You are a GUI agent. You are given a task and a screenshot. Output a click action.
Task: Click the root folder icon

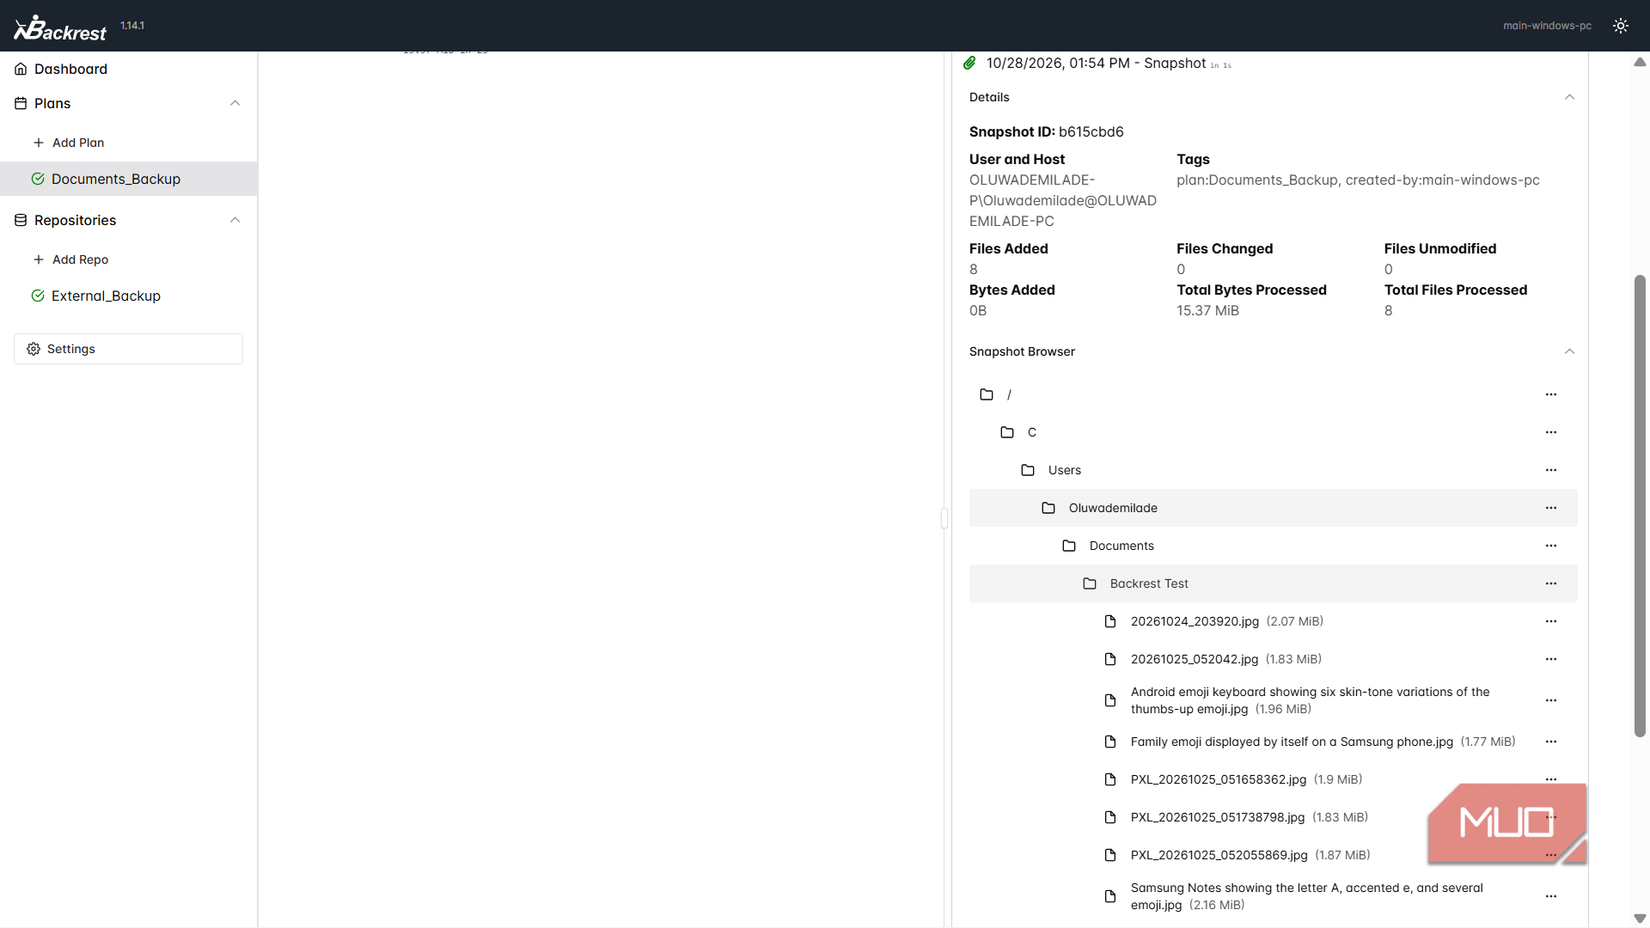(x=986, y=394)
